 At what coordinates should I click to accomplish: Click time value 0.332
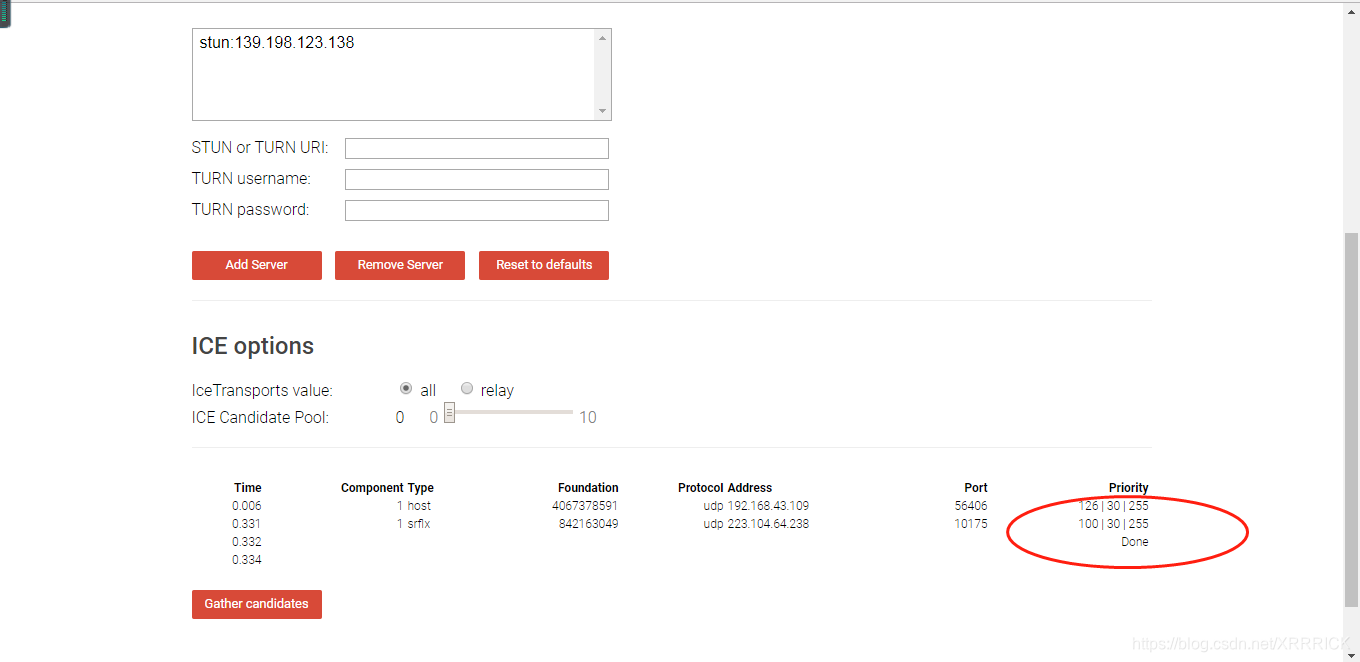point(247,542)
